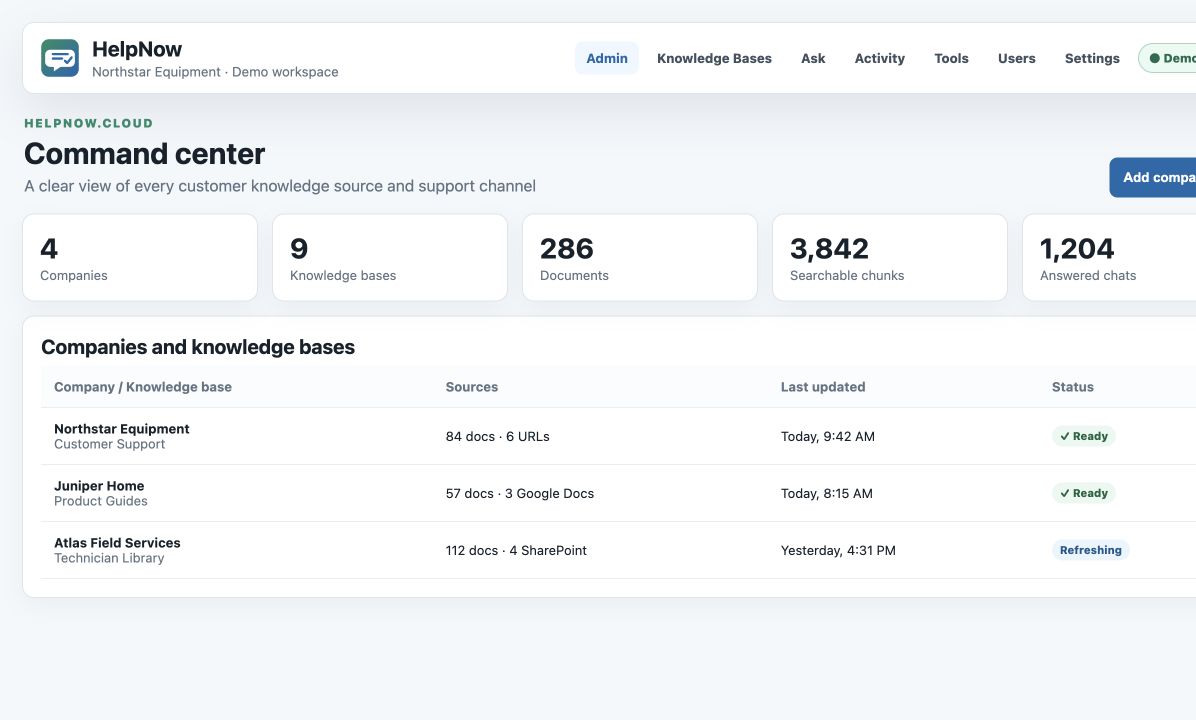Screen dimensions: 1196x720
Task: Click the green Demo status pill
Action: 1168,58
